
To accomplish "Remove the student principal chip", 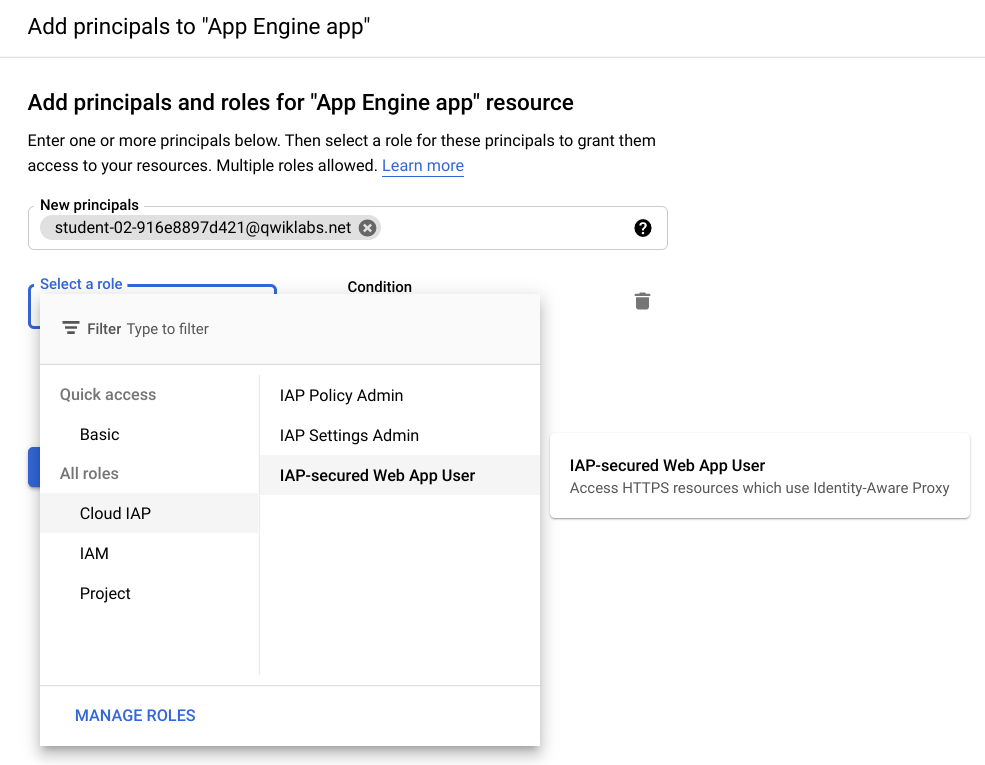I will pos(366,227).
